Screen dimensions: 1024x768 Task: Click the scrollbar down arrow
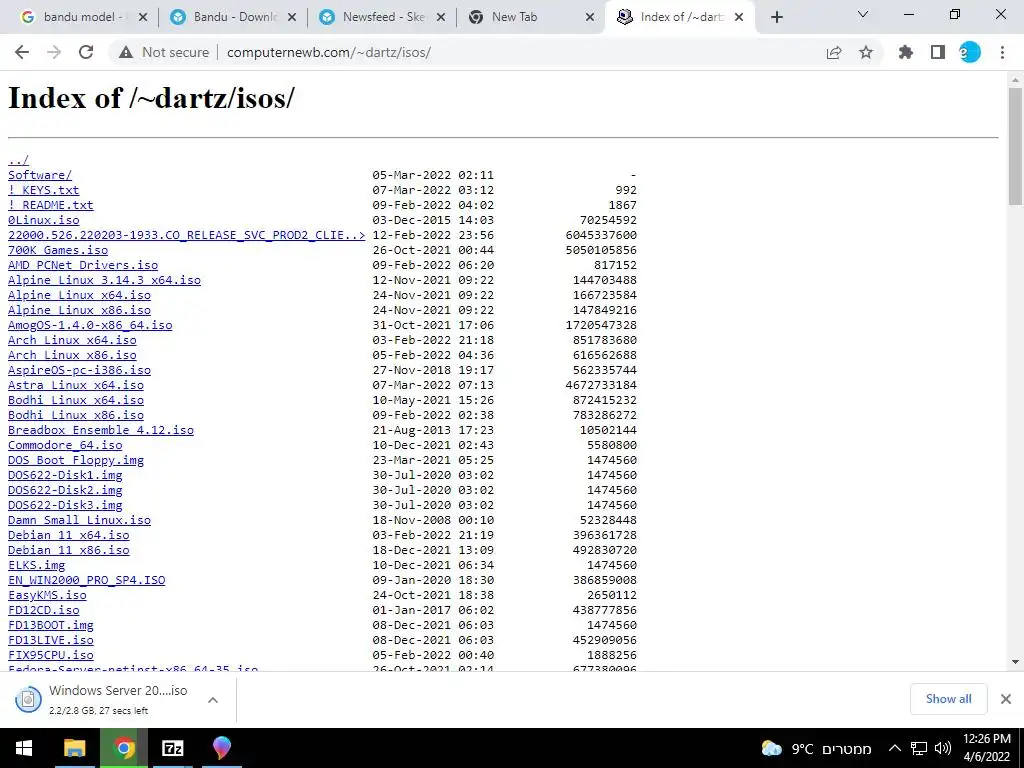[x=1015, y=662]
